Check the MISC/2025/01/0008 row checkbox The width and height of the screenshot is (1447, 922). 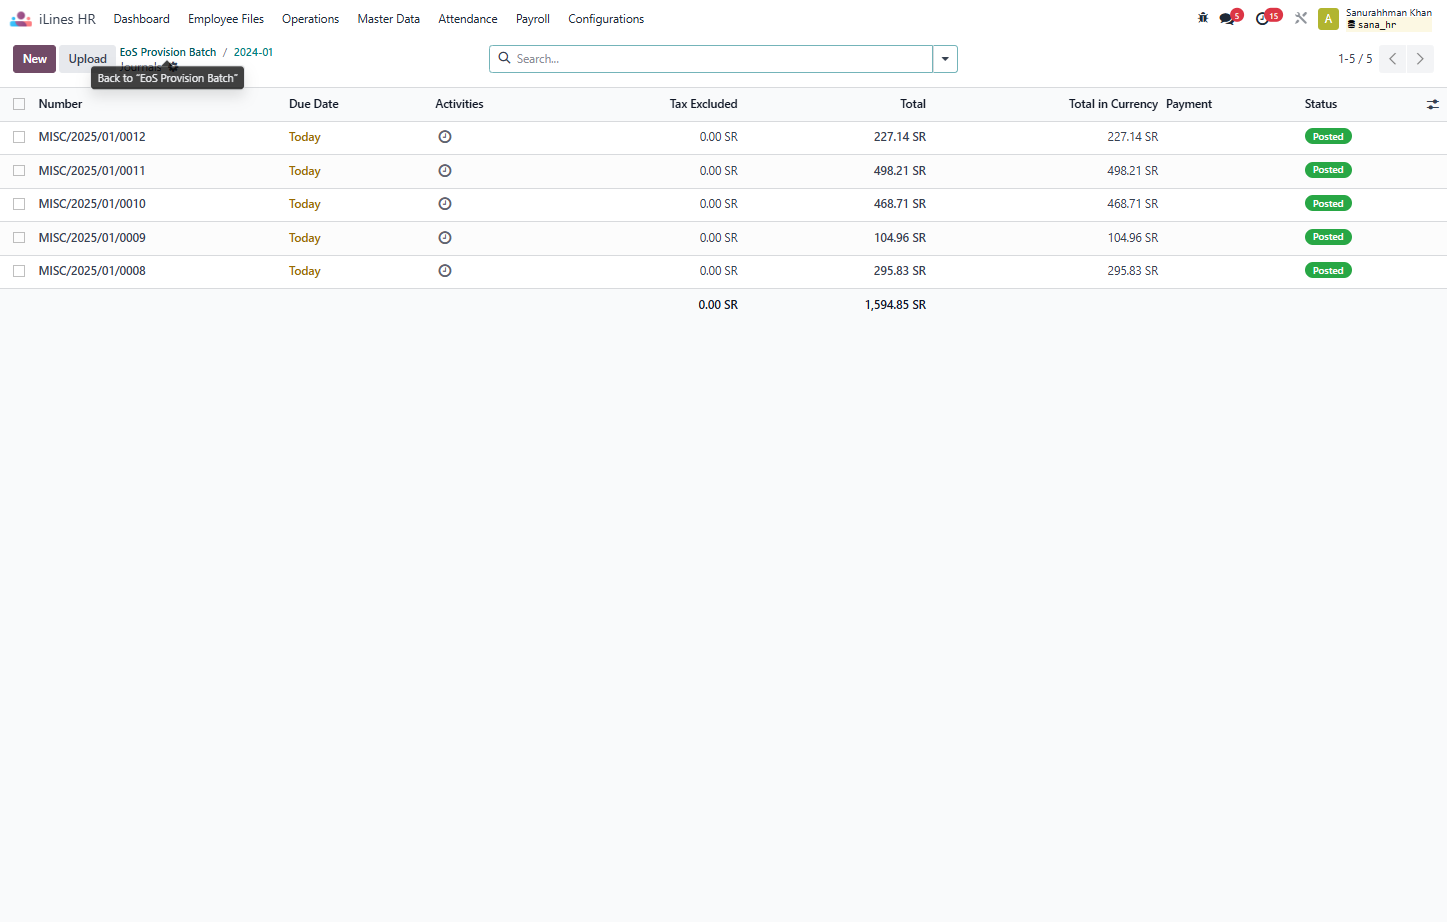19,271
